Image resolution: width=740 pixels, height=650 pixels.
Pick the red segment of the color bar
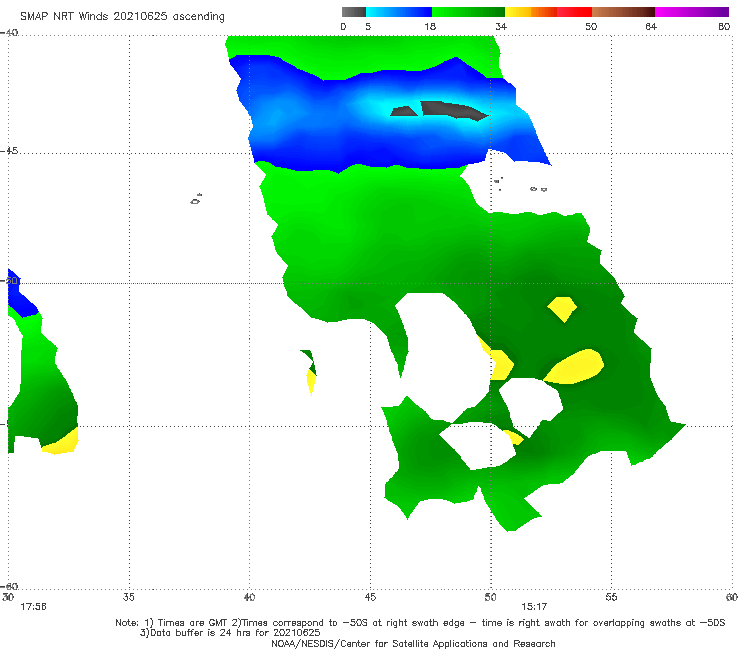coord(574,12)
